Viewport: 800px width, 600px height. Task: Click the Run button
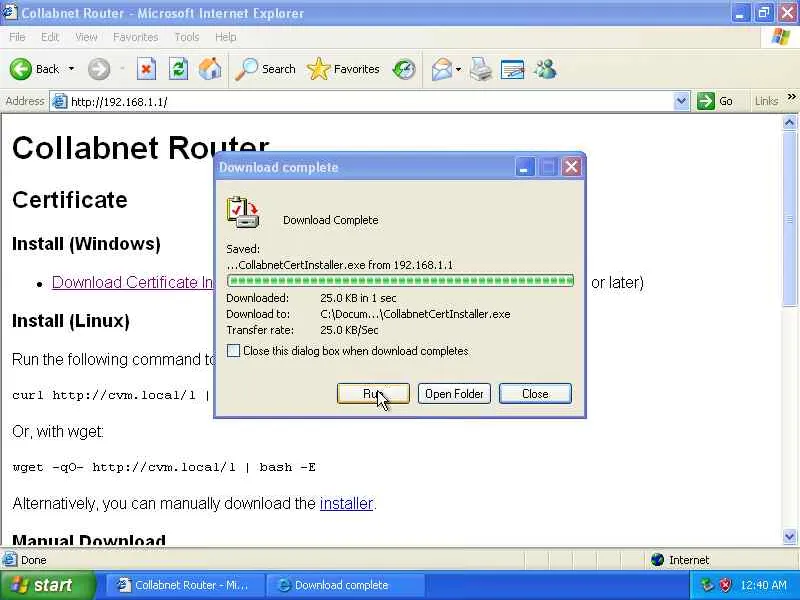[x=373, y=394]
